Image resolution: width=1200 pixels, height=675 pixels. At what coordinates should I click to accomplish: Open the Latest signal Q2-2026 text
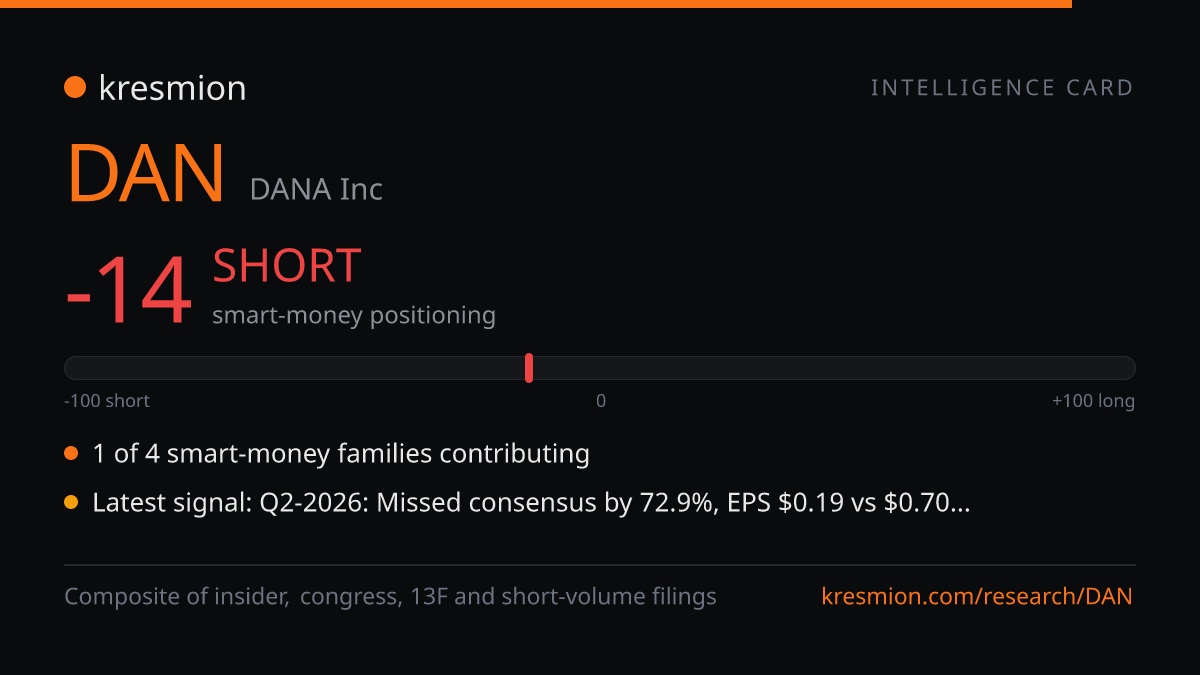coord(531,503)
